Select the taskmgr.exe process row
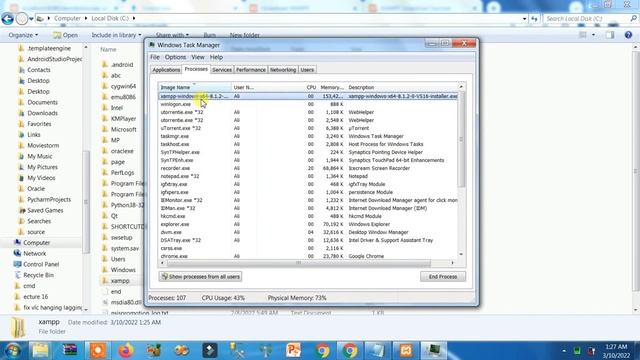The image size is (640, 360). coord(308,136)
